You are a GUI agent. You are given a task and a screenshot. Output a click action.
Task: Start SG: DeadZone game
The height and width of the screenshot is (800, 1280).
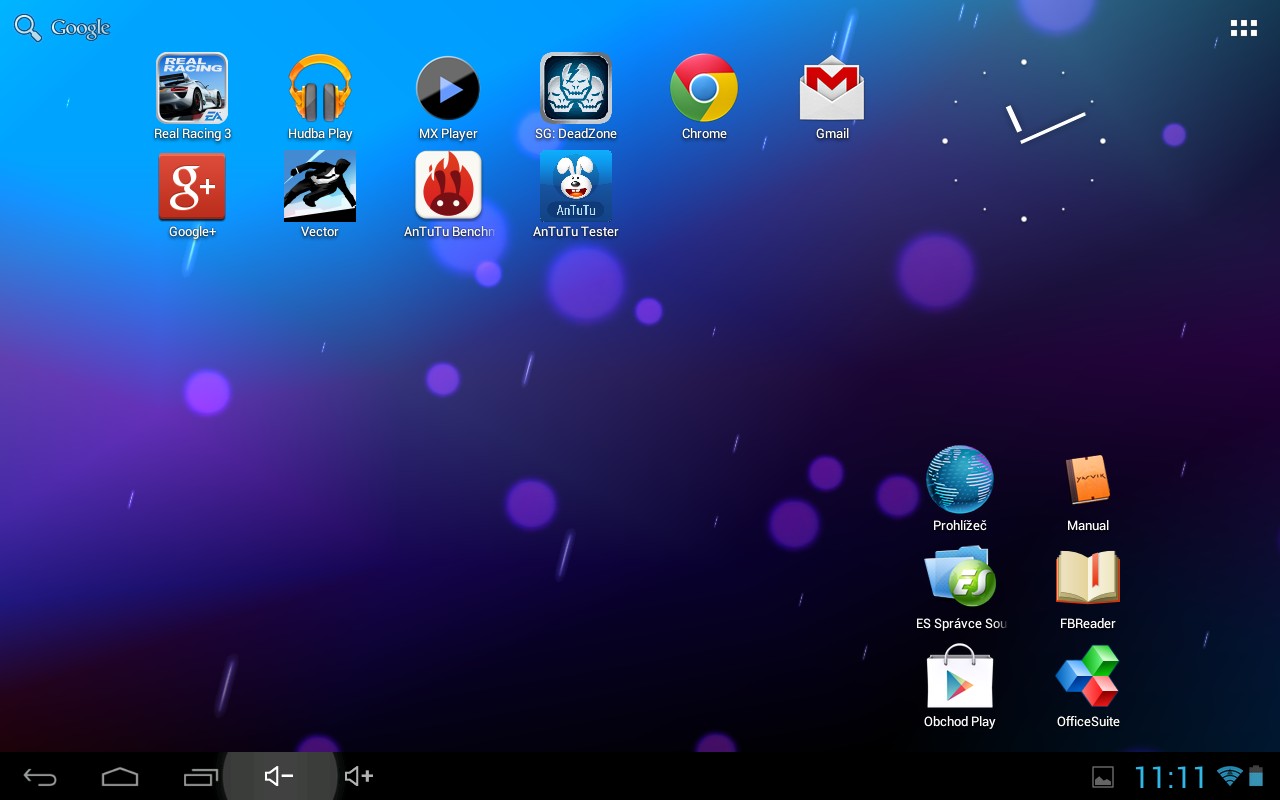[x=576, y=88]
